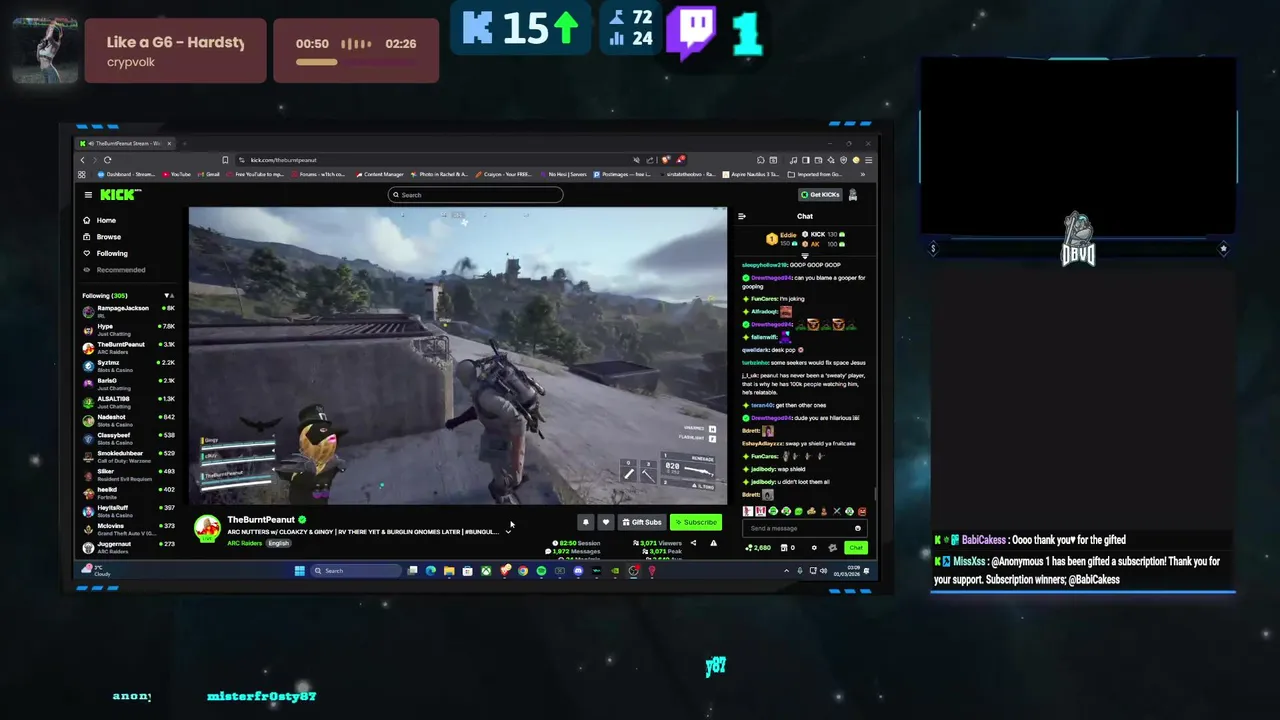
Task: Select Recommended in Kick sidebar
Action: (x=114, y=270)
